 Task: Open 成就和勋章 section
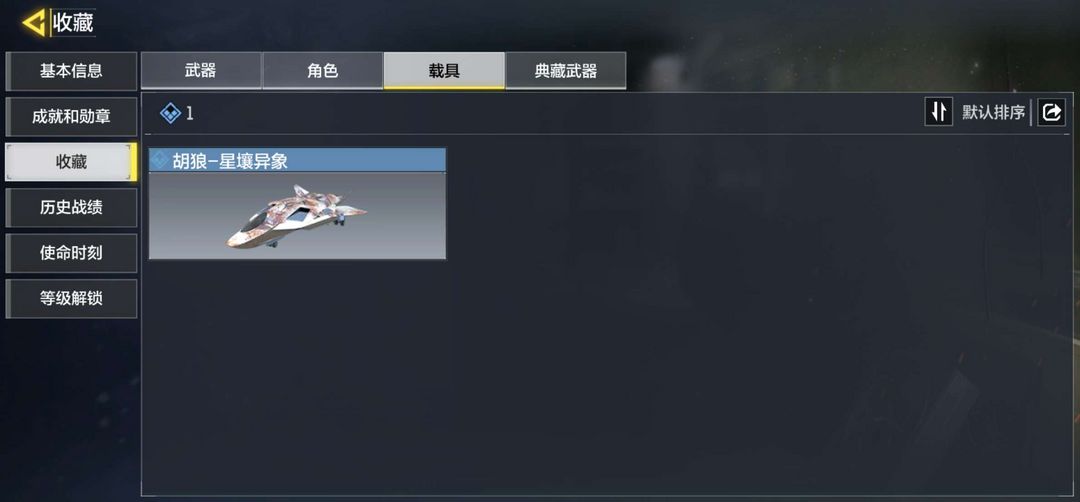click(x=71, y=116)
